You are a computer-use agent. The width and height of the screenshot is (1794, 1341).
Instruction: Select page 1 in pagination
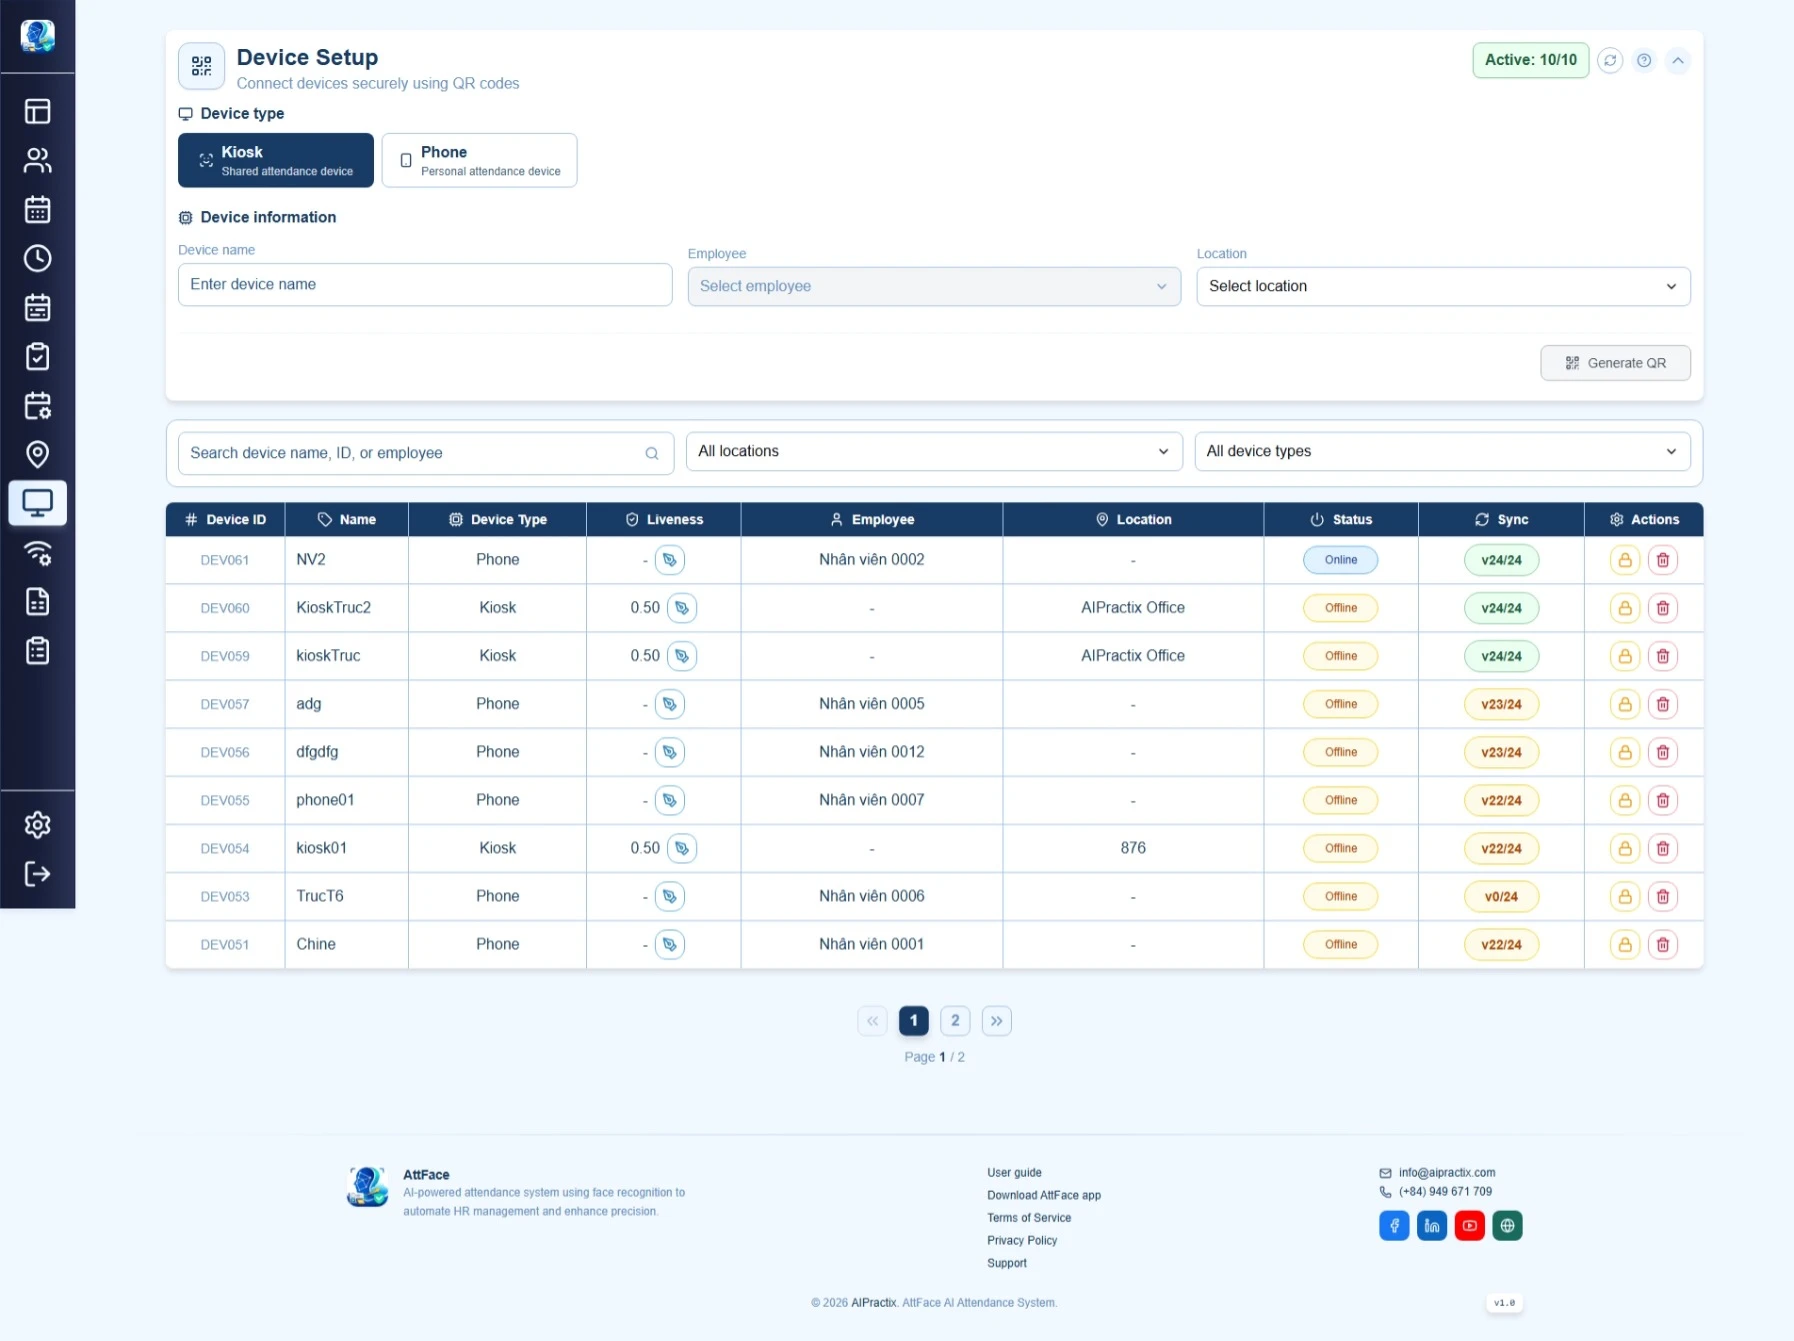click(914, 1020)
